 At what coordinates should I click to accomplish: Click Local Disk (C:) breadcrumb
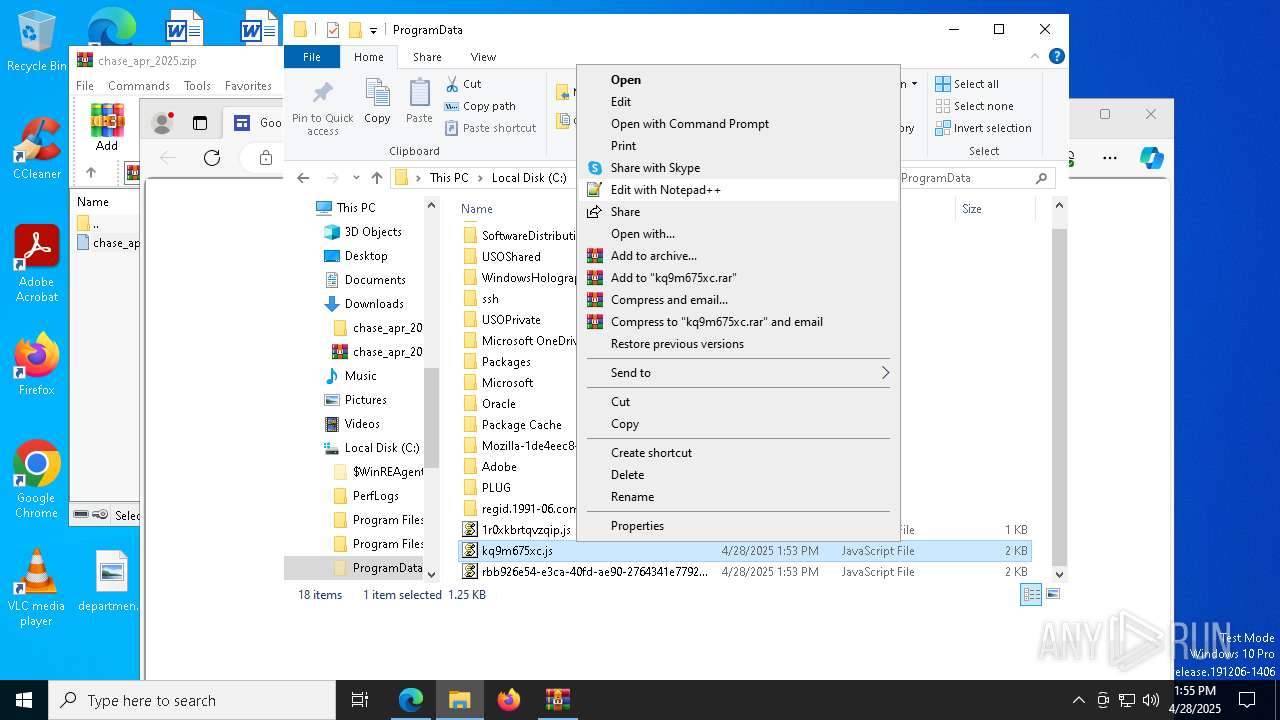(x=529, y=178)
